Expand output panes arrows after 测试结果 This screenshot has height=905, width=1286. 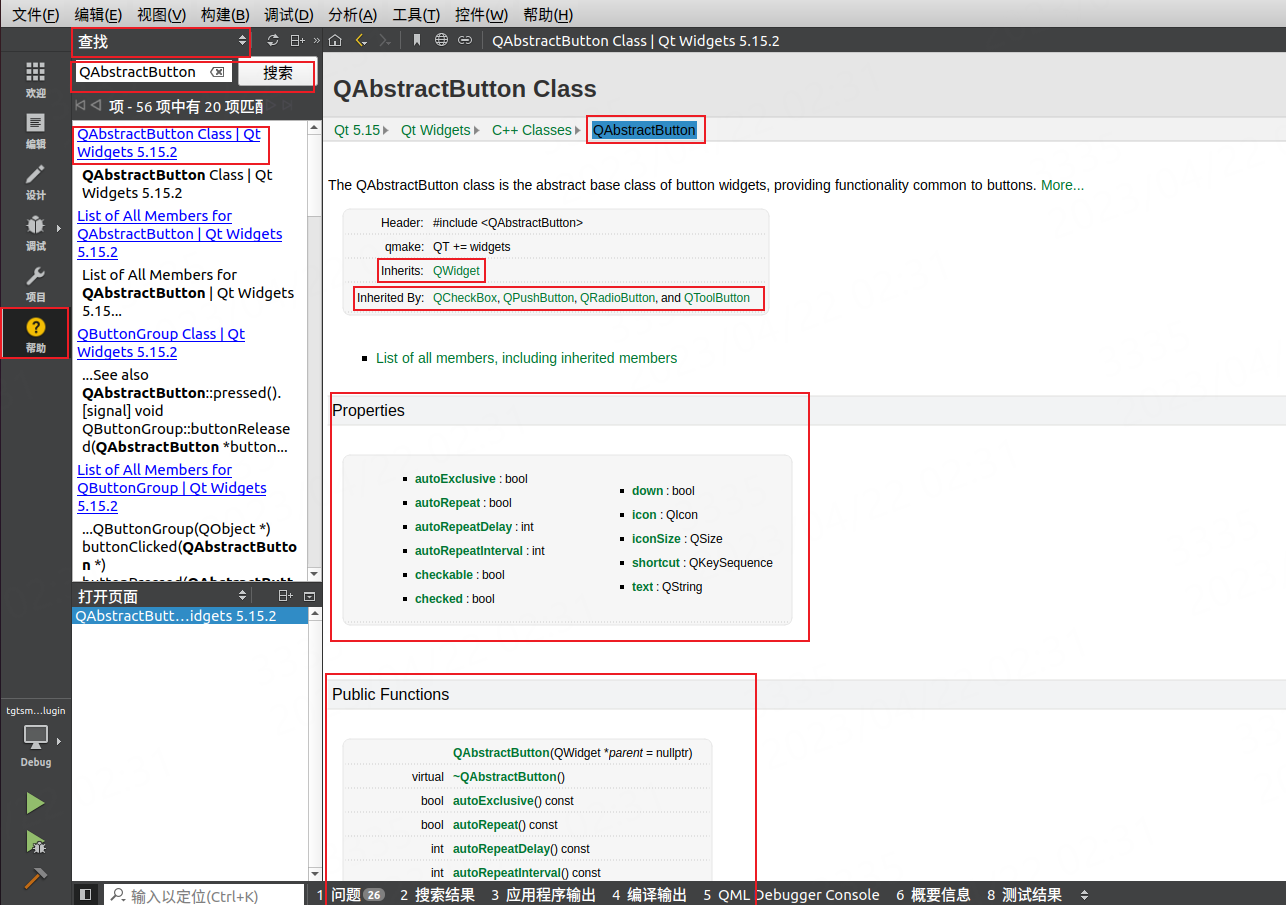click(x=1084, y=895)
